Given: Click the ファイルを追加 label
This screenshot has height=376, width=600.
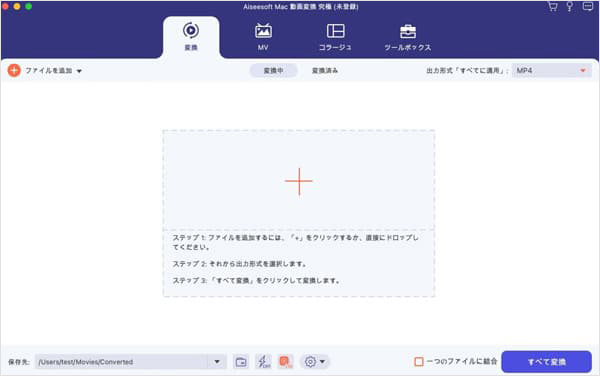Looking at the screenshot, I should pos(49,71).
